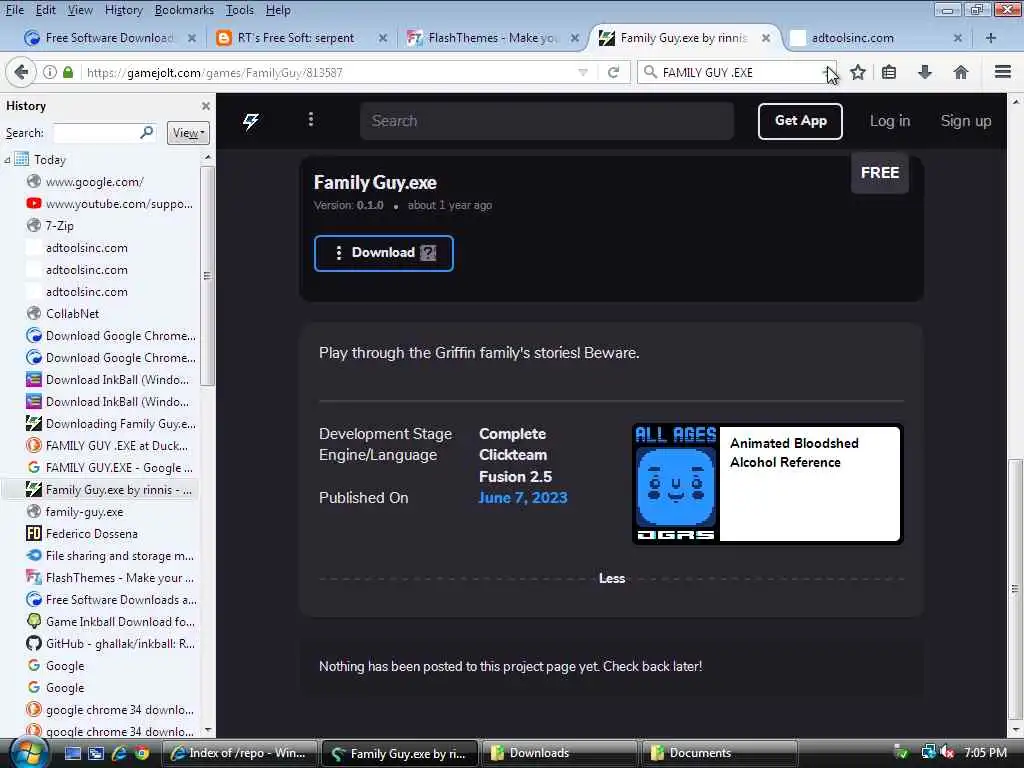Open the site identity info icon
Viewport: 1024px width, 768px height.
tap(50, 72)
